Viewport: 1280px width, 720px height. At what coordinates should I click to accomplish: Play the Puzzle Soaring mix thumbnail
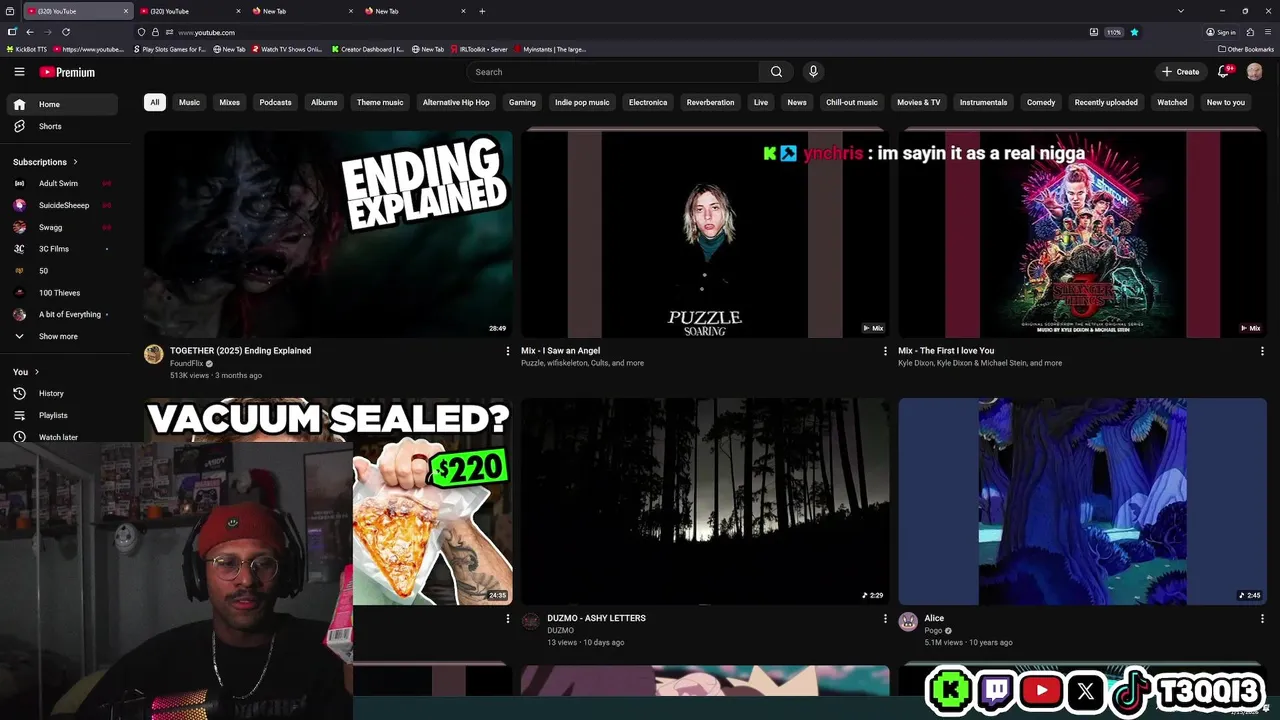point(705,234)
